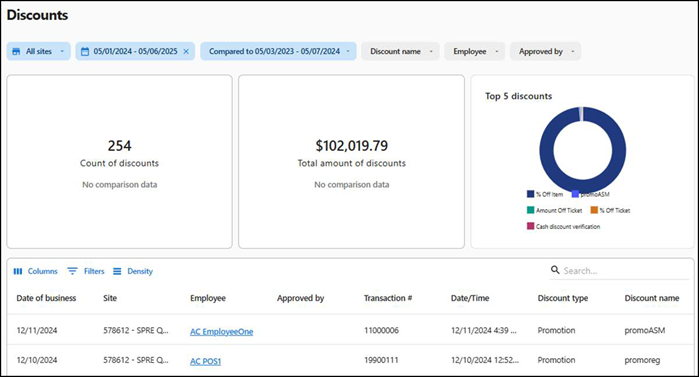
Task: Click the Filters funnel icon
Action: [x=72, y=271]
